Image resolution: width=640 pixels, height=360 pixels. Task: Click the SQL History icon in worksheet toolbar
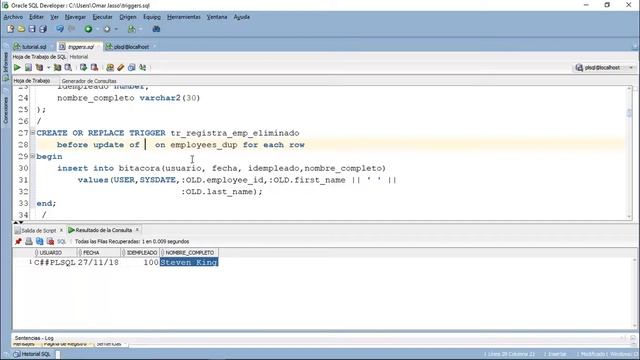point(131,67)
